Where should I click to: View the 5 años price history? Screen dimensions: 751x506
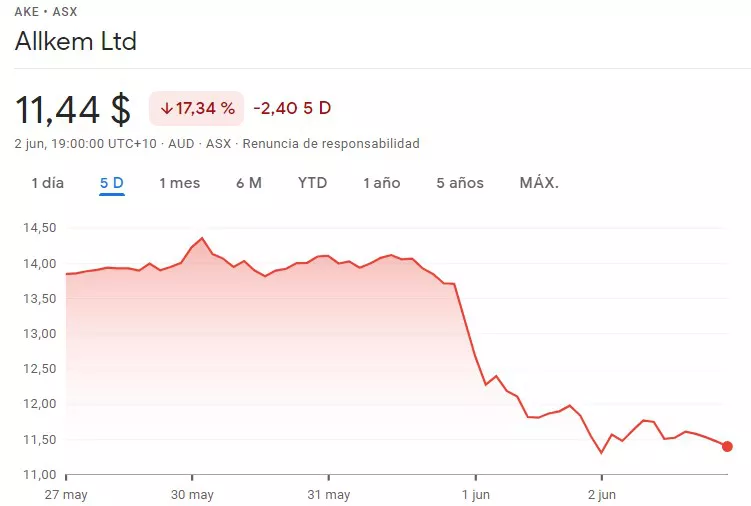460,183
